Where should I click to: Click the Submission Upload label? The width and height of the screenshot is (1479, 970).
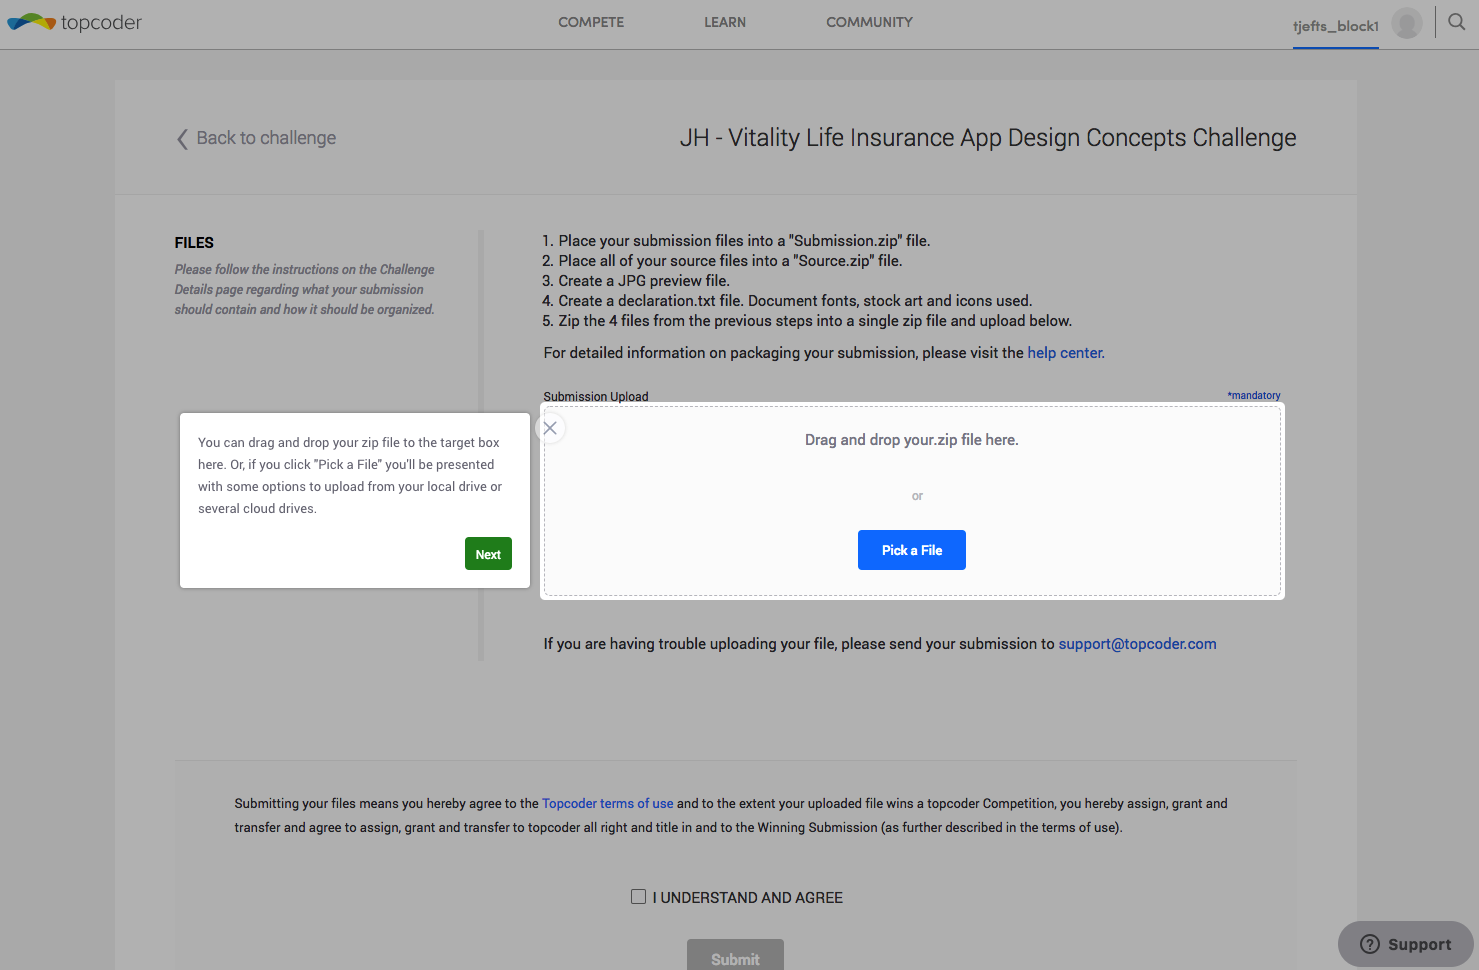point(596,397)
